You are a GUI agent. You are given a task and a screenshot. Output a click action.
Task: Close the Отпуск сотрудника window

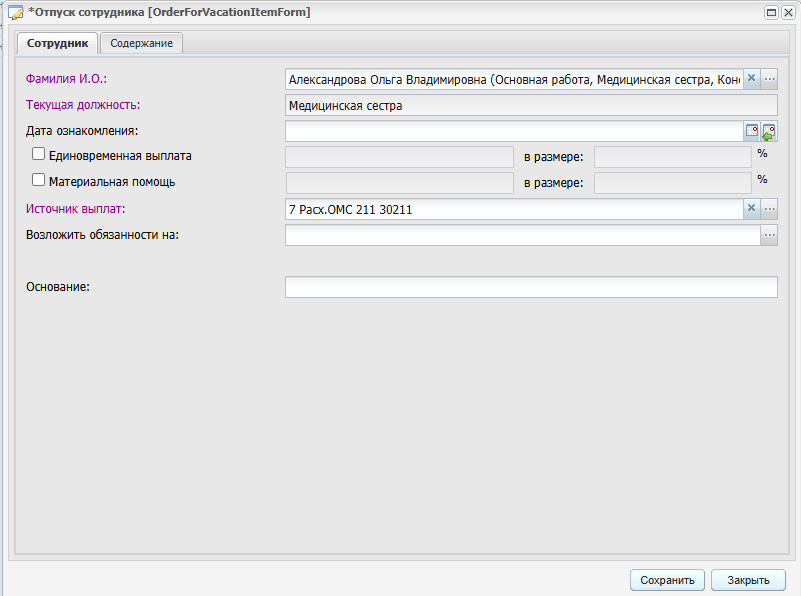pyautogui.click(x=788, y=12)
